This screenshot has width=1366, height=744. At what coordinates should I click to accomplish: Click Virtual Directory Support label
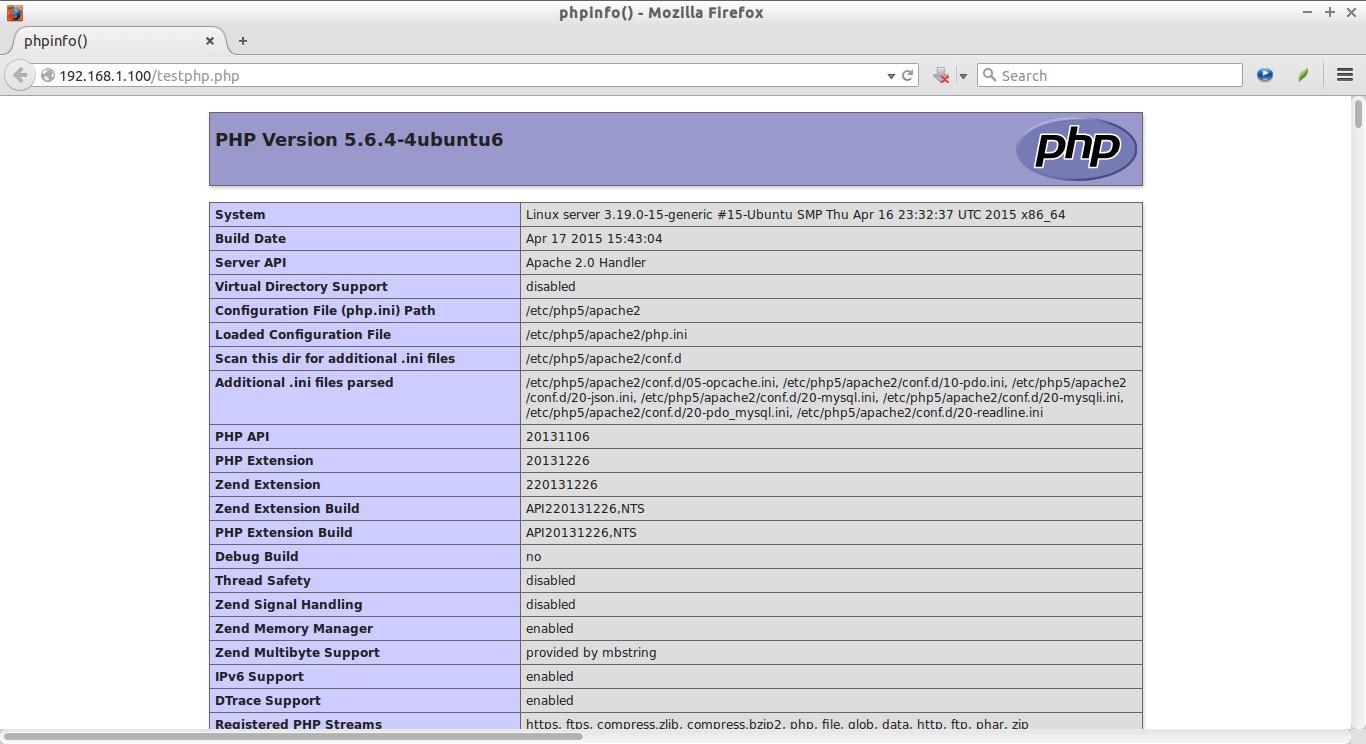pos(301,286)
